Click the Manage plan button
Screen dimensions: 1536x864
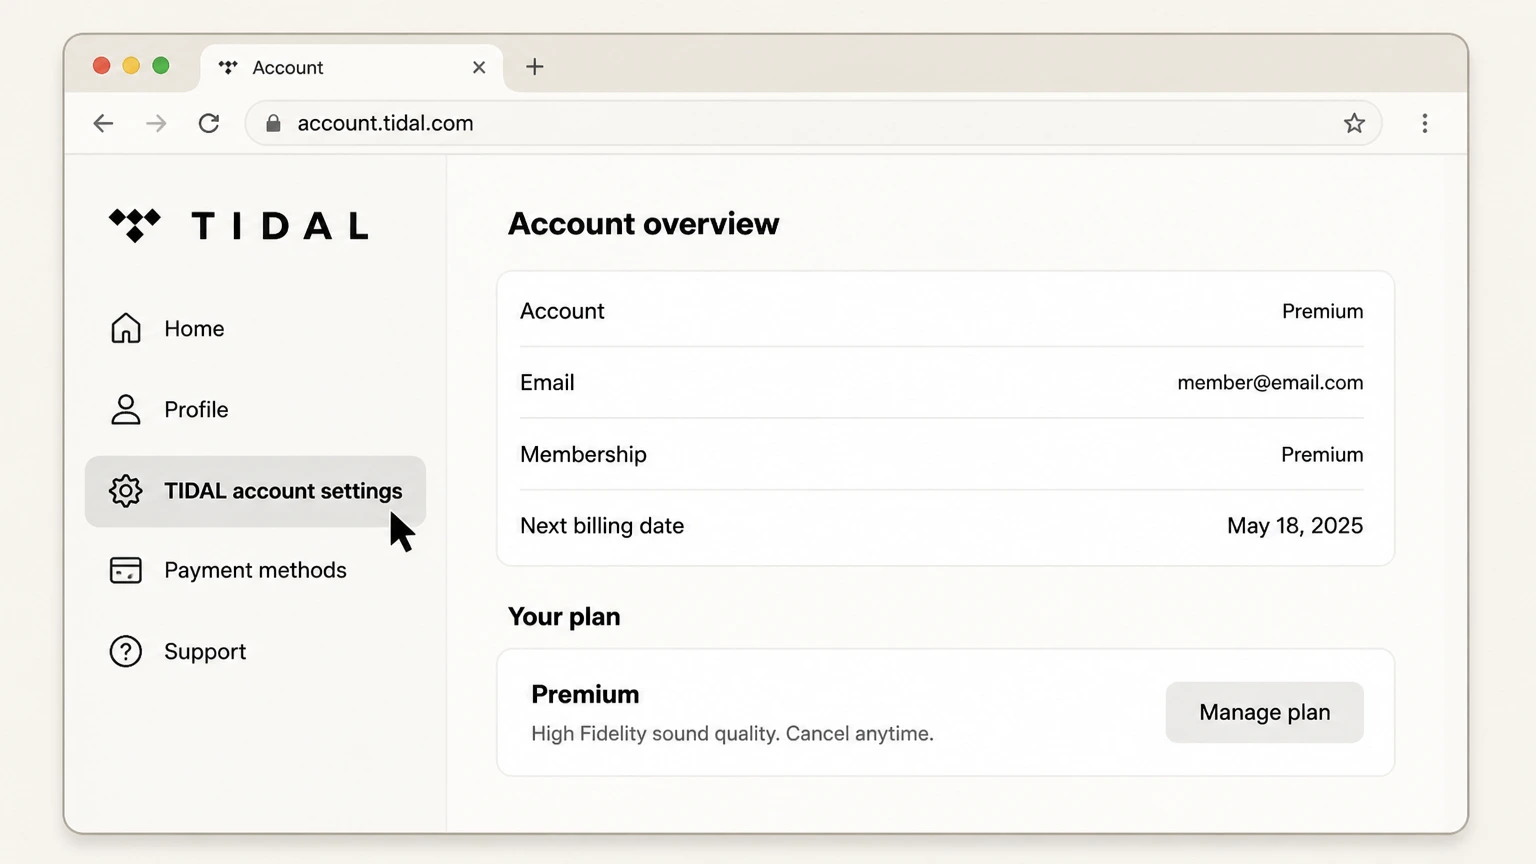coord(1264,712)
